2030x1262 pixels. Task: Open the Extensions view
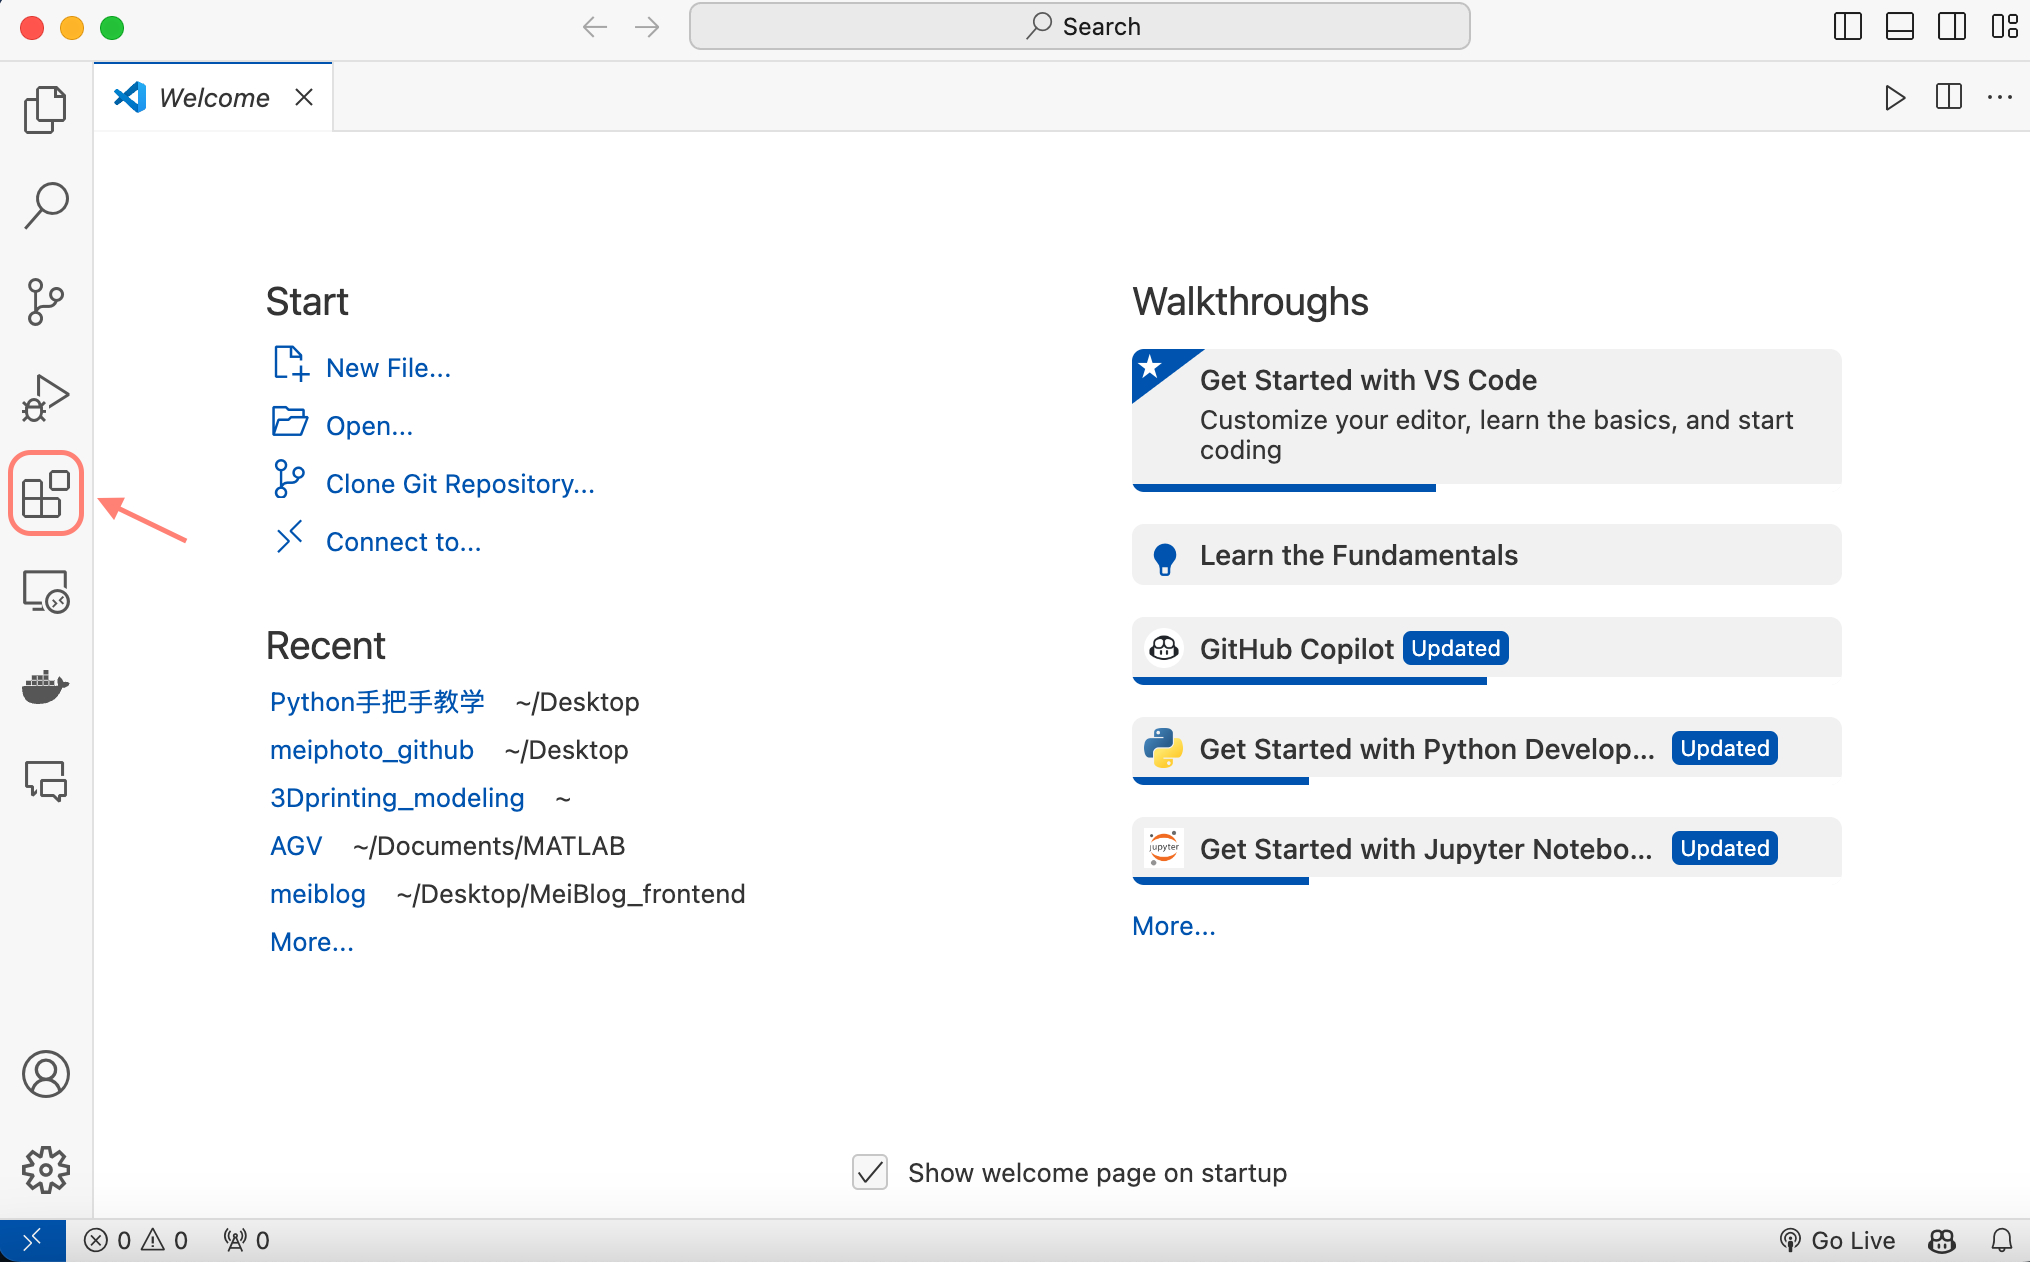[x=45, y=494]
